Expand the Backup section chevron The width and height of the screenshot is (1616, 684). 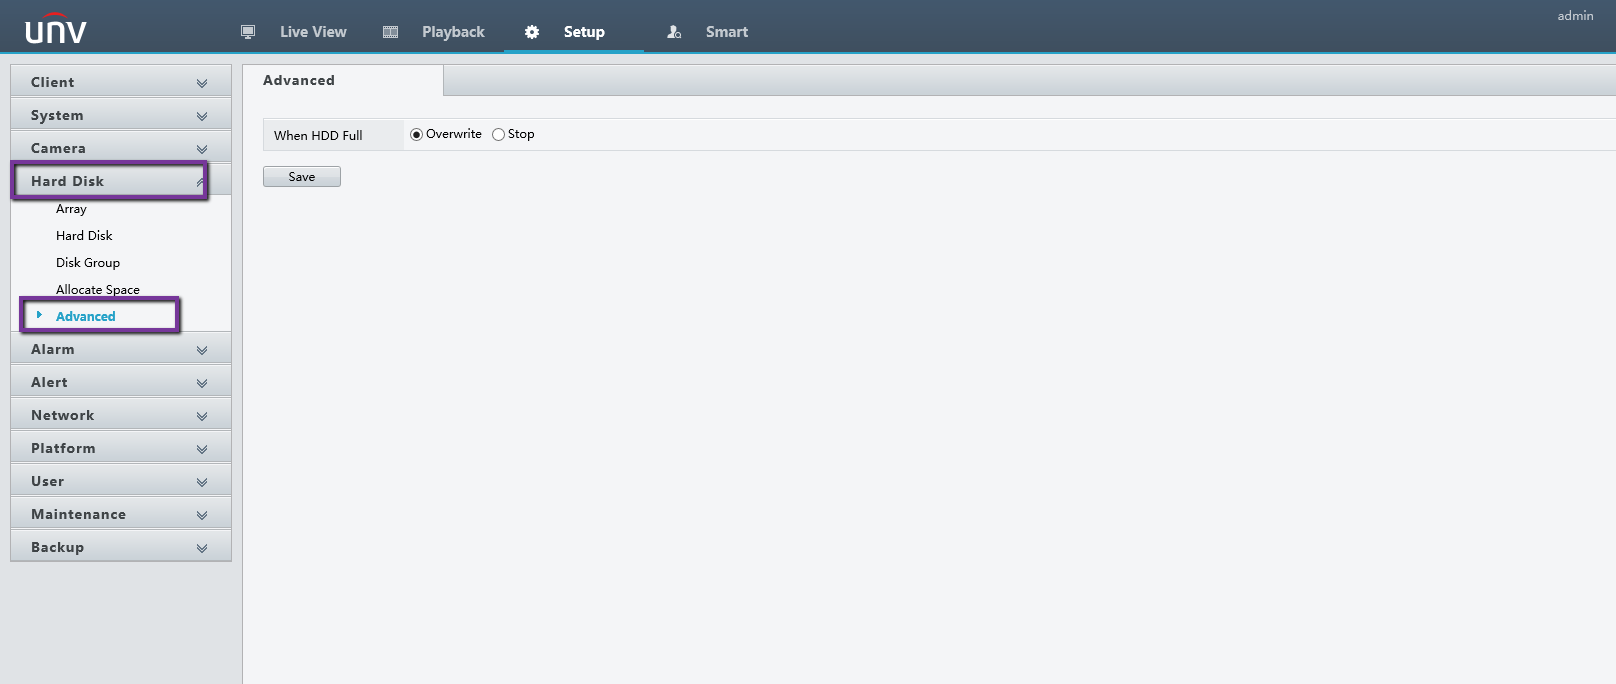(x=202, y=548)
